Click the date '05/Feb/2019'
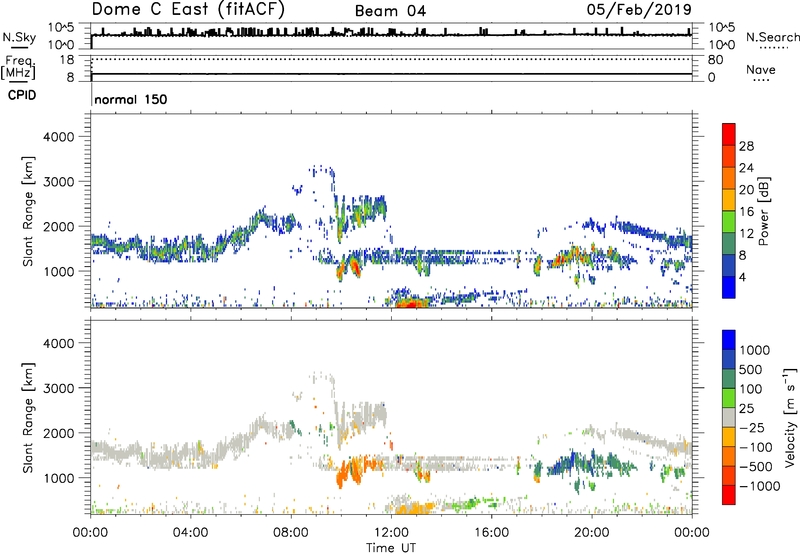Viewport: 800px width, 554px height. [x=639, y=9]
